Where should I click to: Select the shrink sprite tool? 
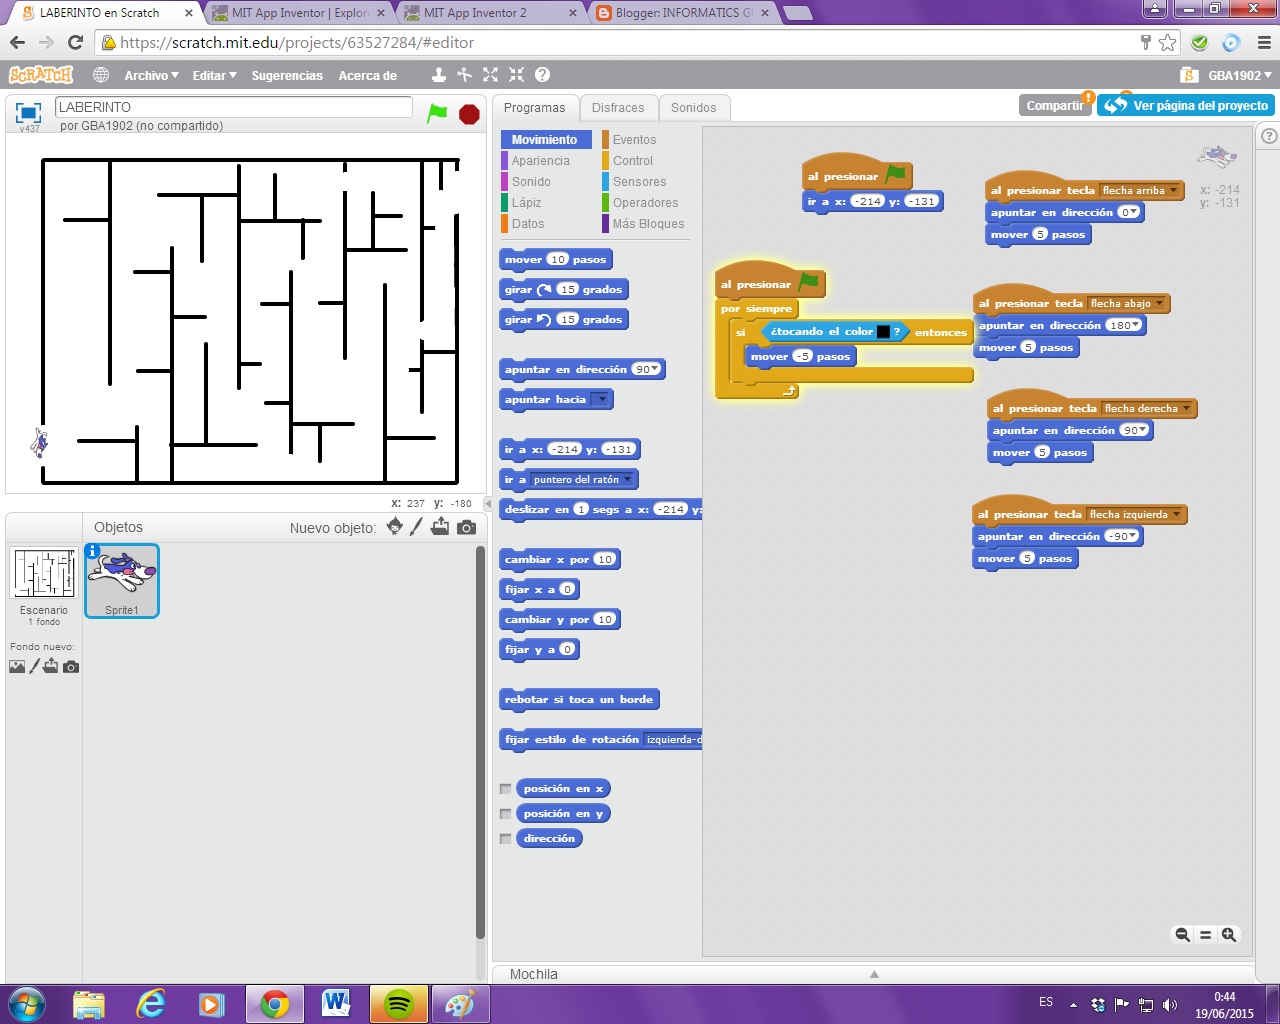[516, 75]
